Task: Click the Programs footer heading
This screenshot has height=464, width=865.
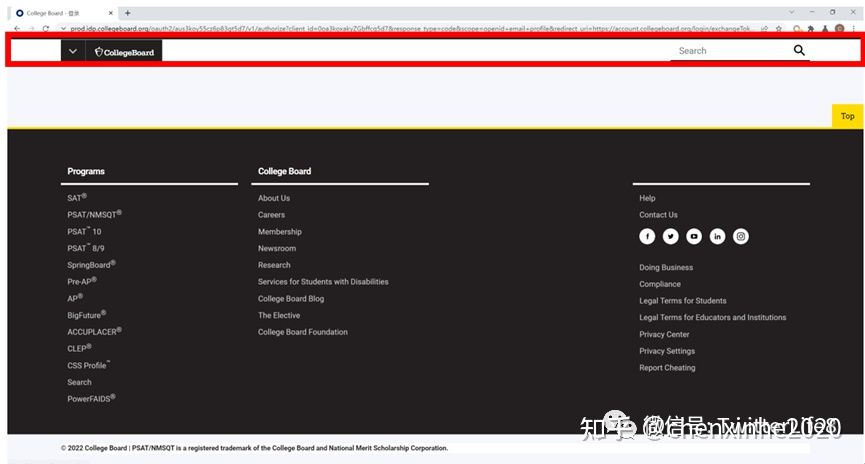Action: click(x=86, y=171)
